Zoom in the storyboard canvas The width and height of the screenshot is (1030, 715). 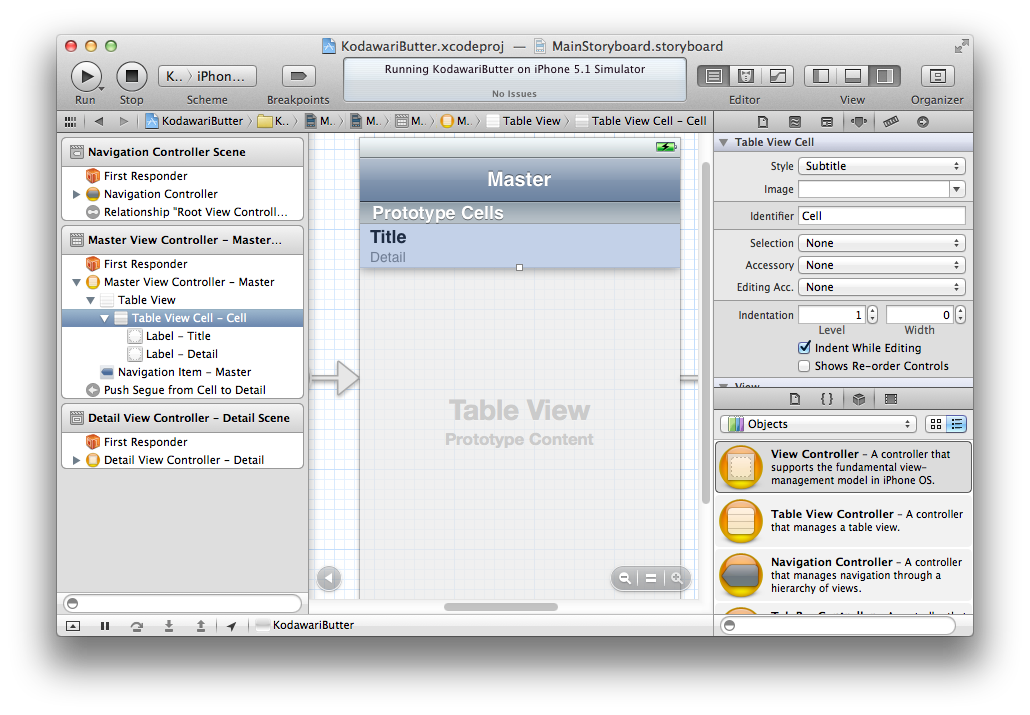click(677, 578)
